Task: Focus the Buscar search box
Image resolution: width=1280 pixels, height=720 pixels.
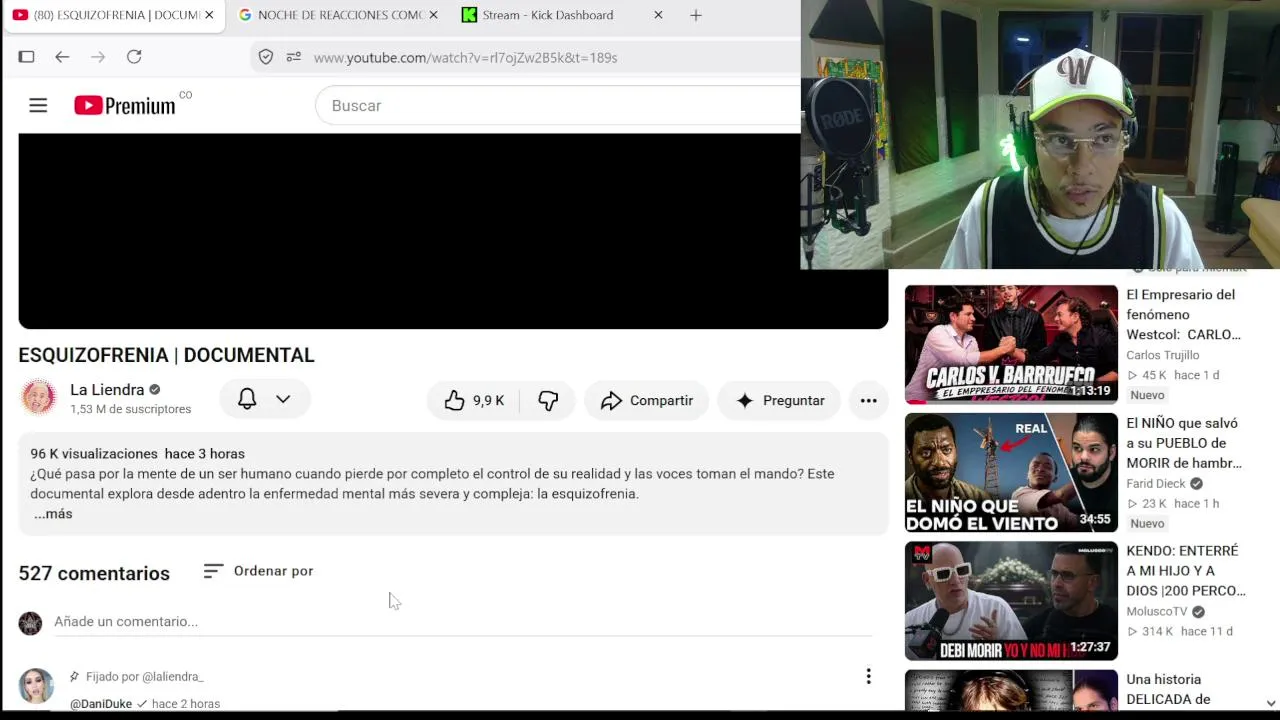Action: [x=558, y=106]
